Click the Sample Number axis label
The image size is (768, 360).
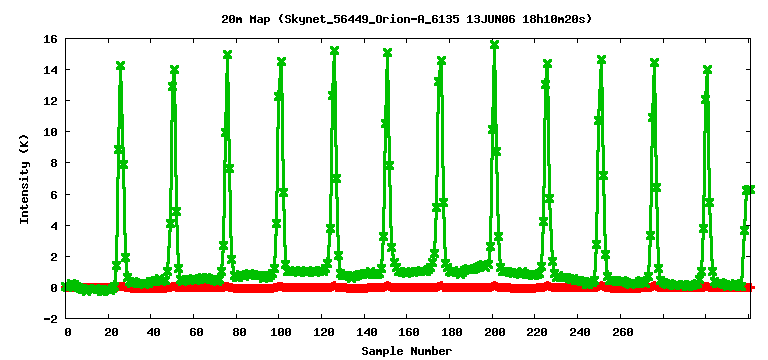click(407, 351)
